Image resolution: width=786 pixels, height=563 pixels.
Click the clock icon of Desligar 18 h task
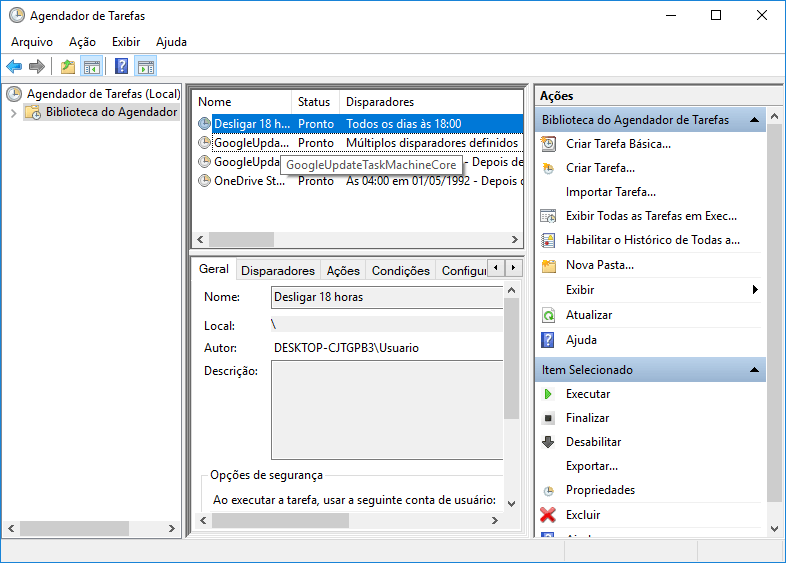pos(205,124)
